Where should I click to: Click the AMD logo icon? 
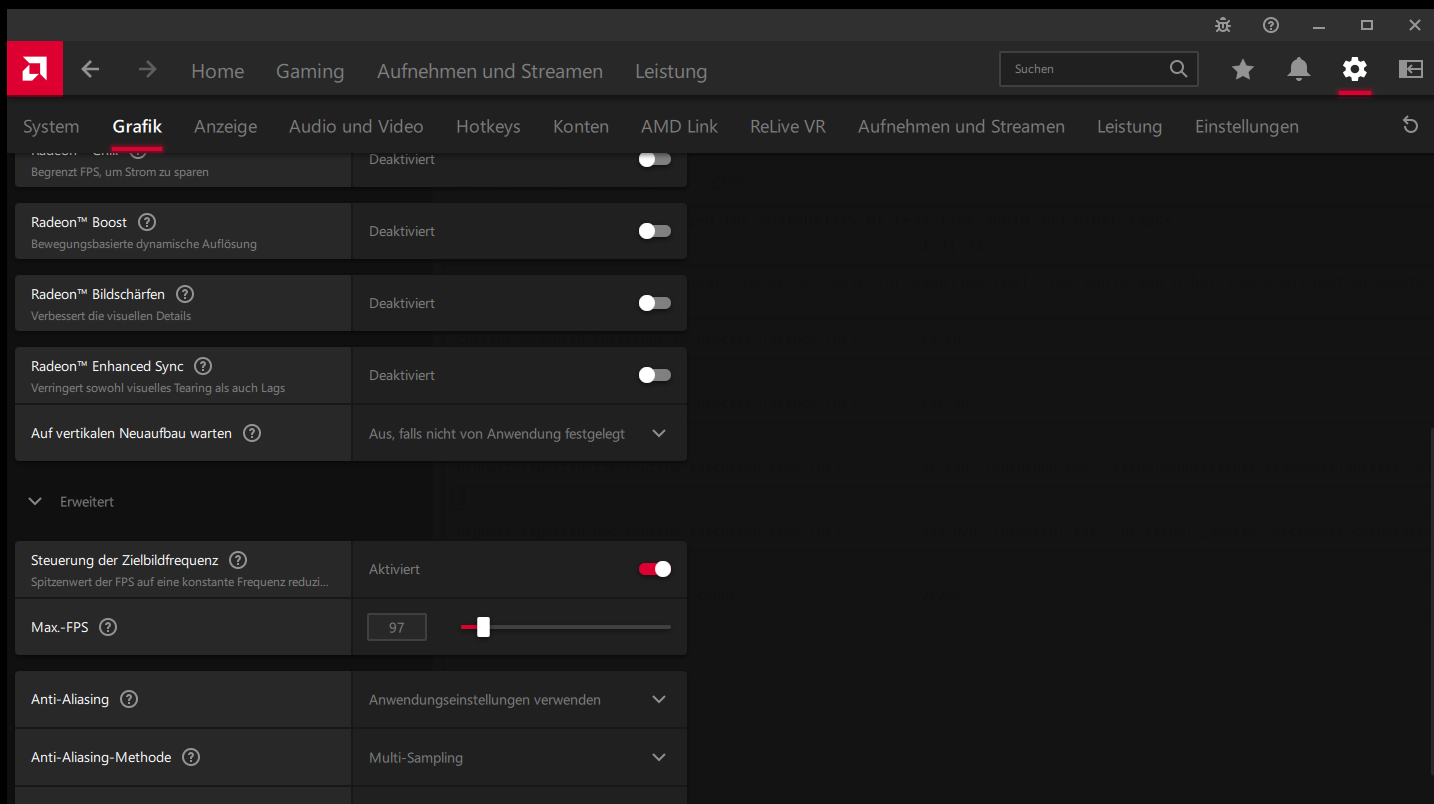coord(35,69)
